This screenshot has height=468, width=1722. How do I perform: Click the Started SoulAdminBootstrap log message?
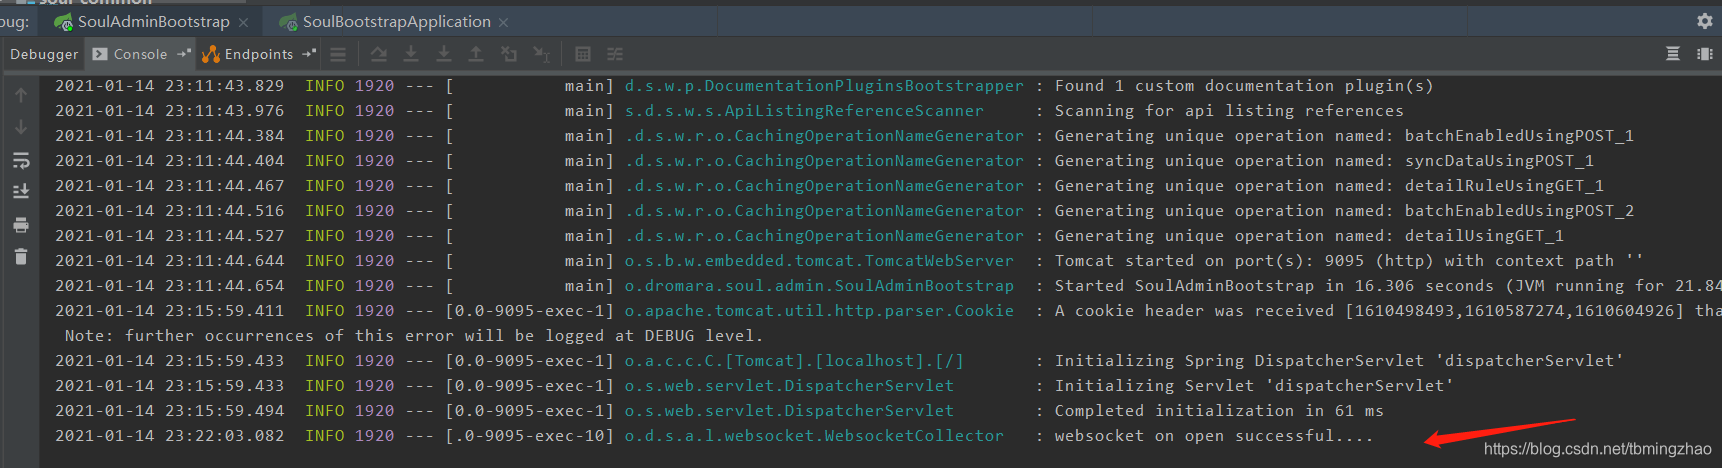(x=1388, y=286)
